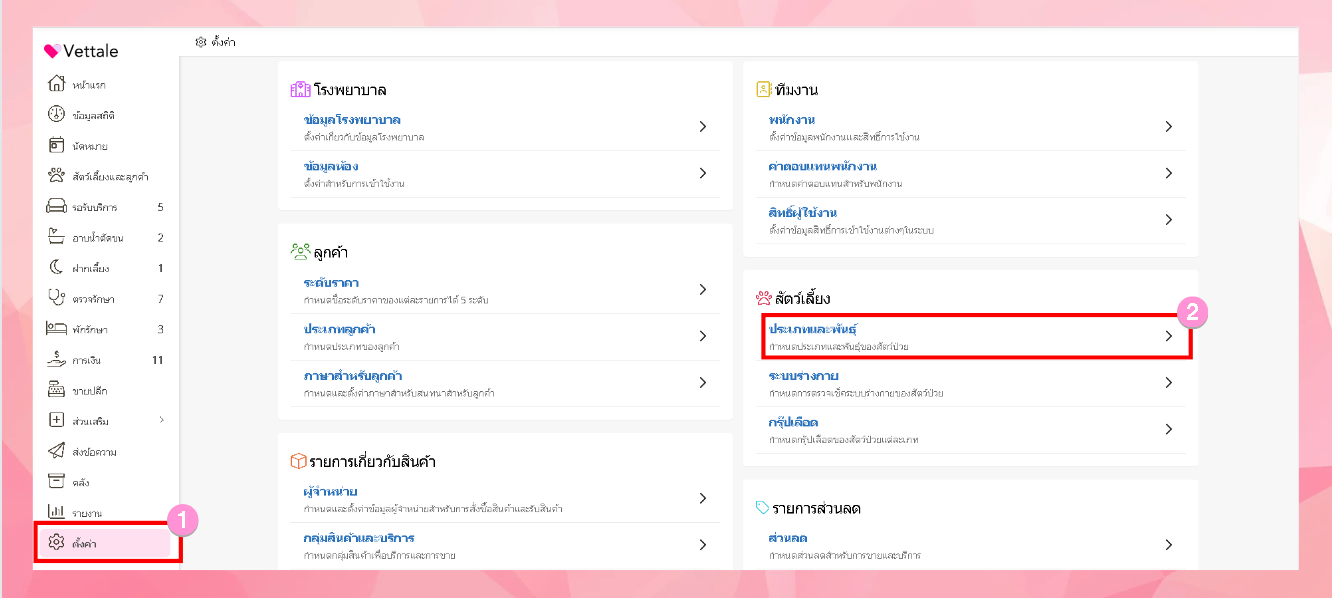Click the home icon (หน้าแรก) in sidebar

point(57,84)
